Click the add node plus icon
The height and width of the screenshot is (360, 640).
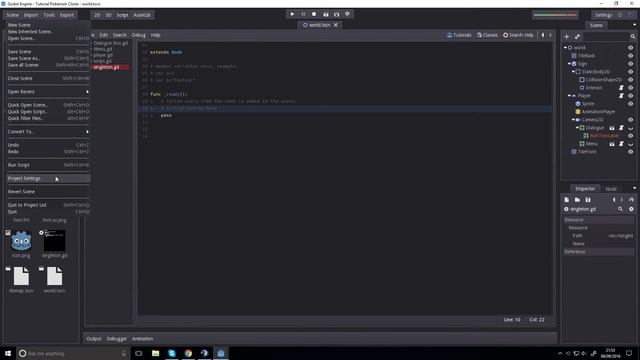[567, 37]
